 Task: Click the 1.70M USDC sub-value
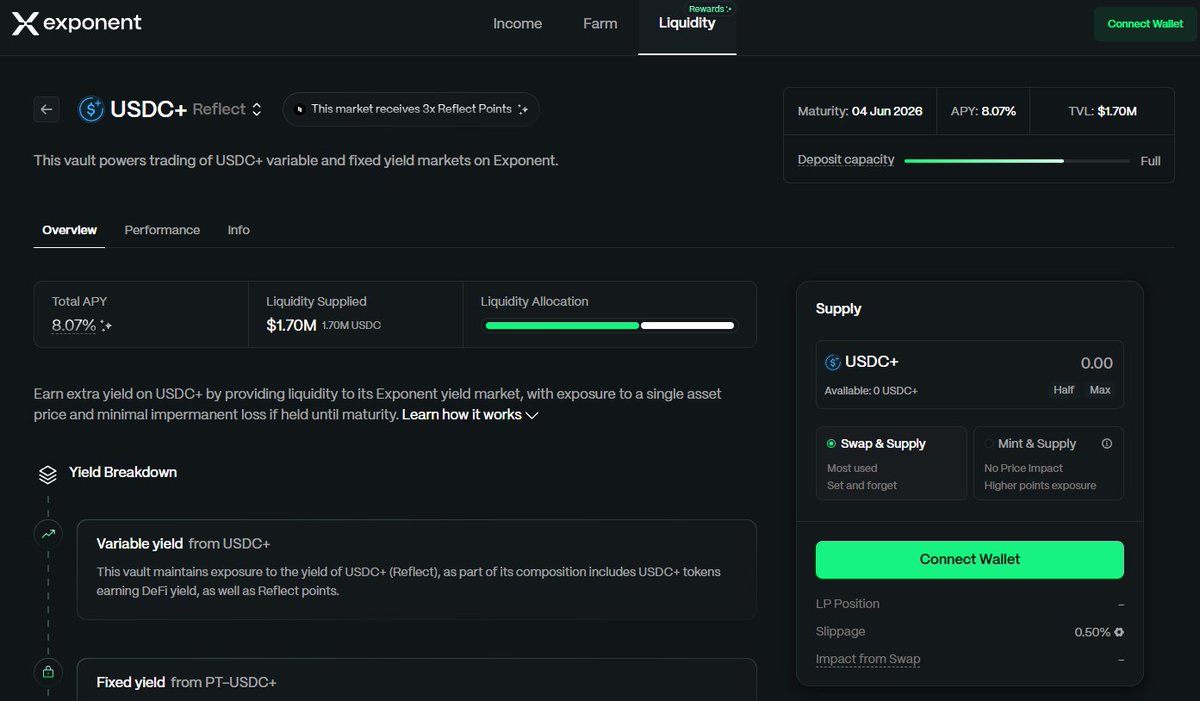point(351,326)
